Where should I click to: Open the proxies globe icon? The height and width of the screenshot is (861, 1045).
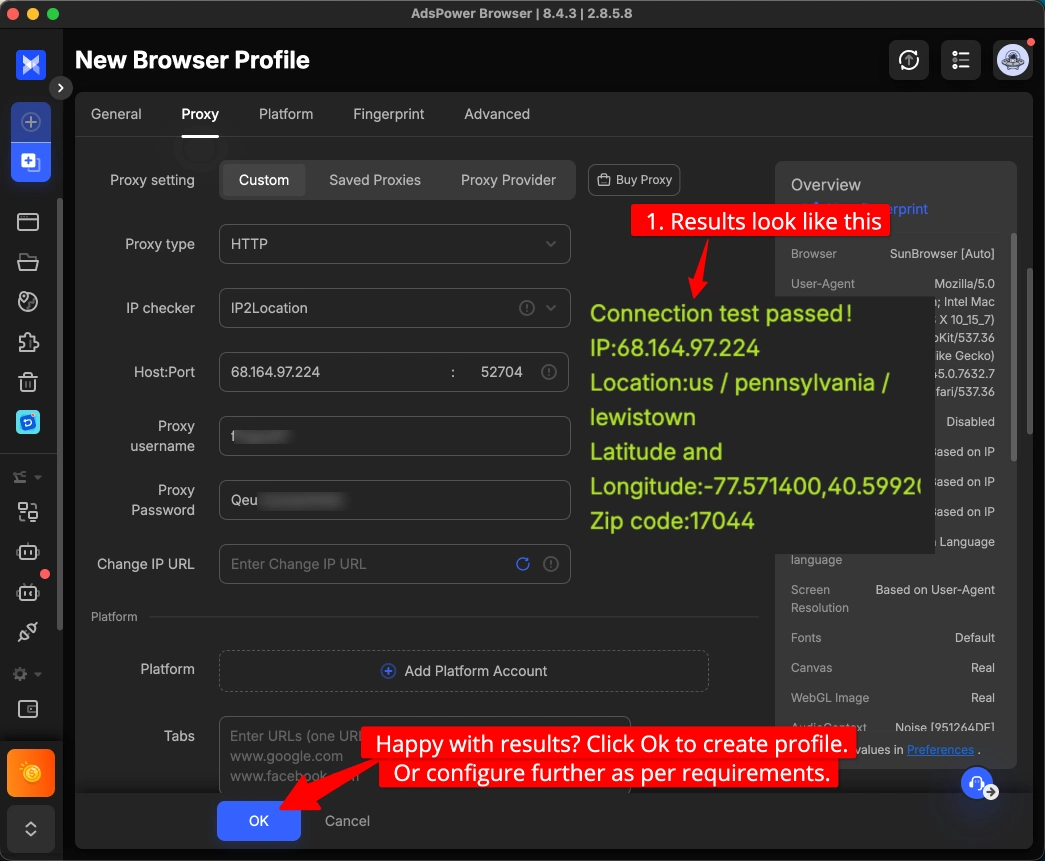tap(28, 302)
